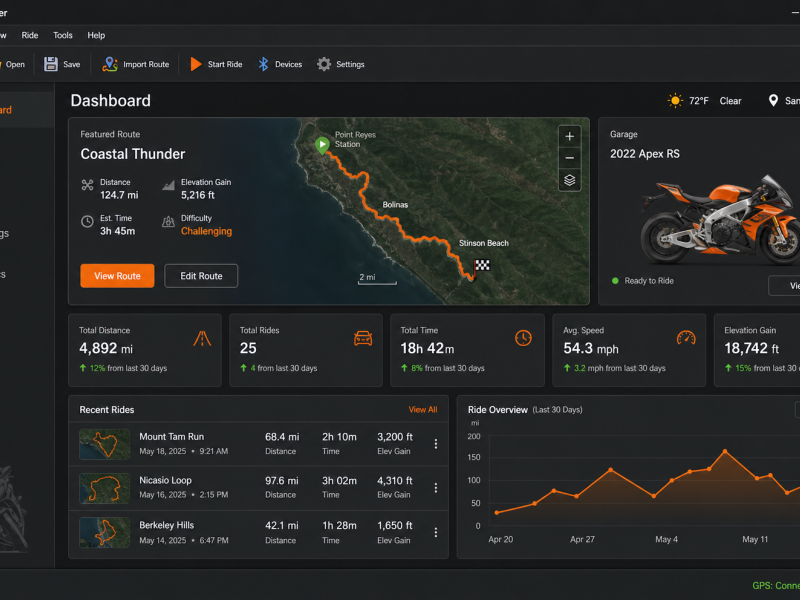Click the 2022 Apex RS motorcycle image
Viewport: 800px width, 600px height.
(719, 220)
